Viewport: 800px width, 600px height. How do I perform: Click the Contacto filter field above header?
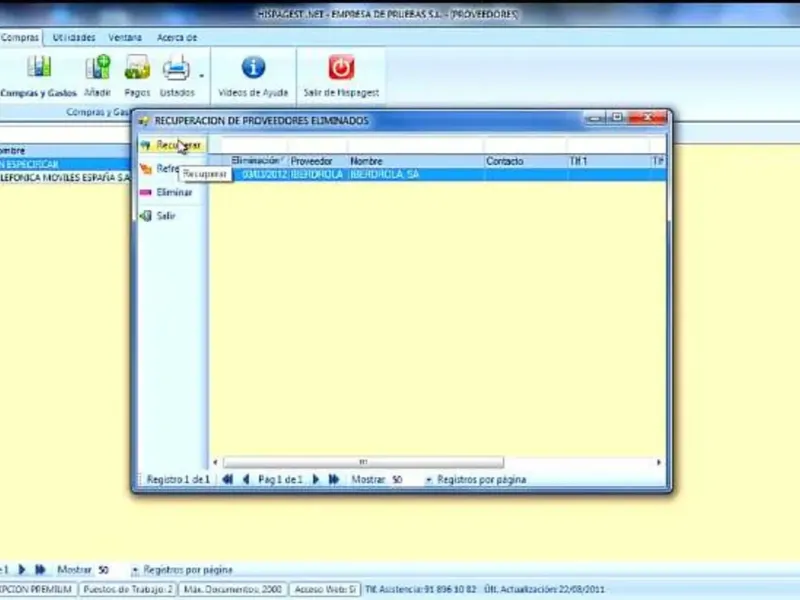pyautogui.click(x=525, y=146)
